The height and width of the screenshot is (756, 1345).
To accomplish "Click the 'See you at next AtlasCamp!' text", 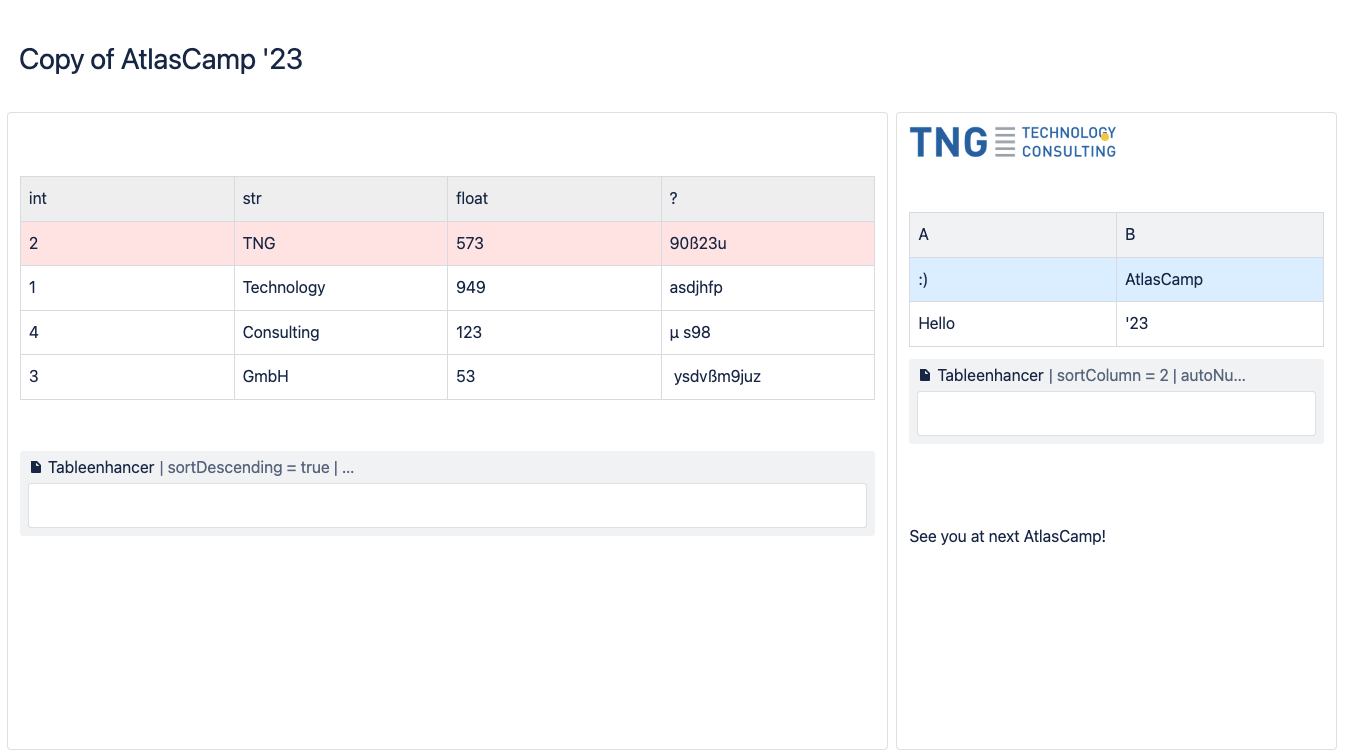I will [1007, 537].
